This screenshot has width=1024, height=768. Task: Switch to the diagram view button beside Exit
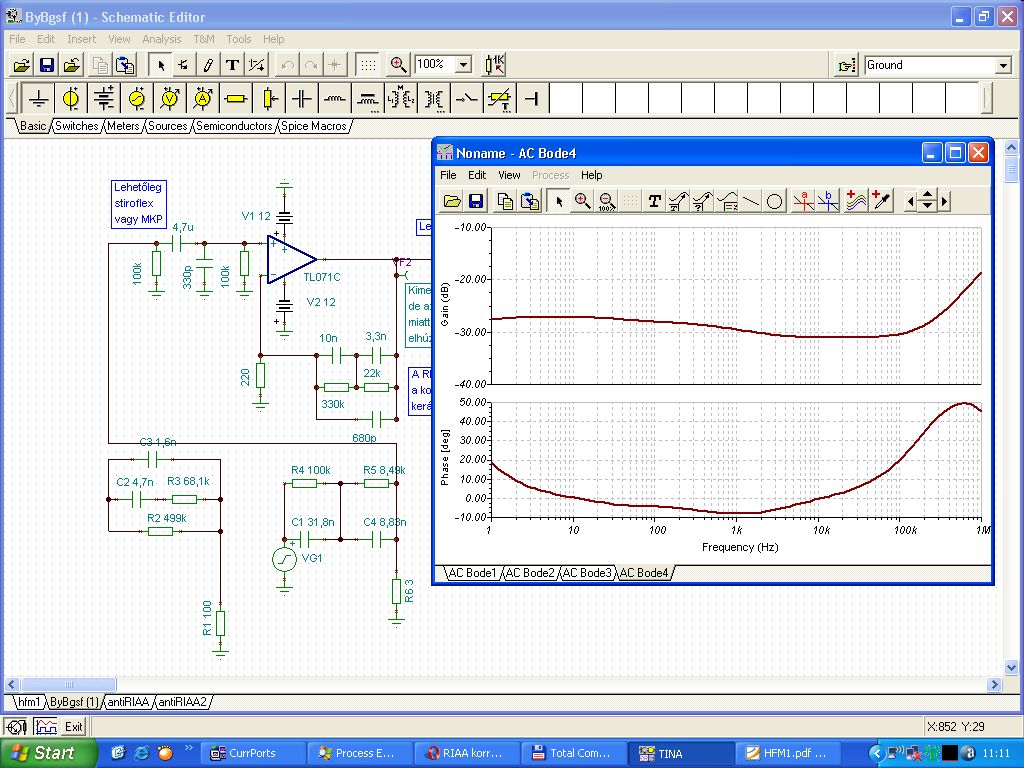(45, 726)
